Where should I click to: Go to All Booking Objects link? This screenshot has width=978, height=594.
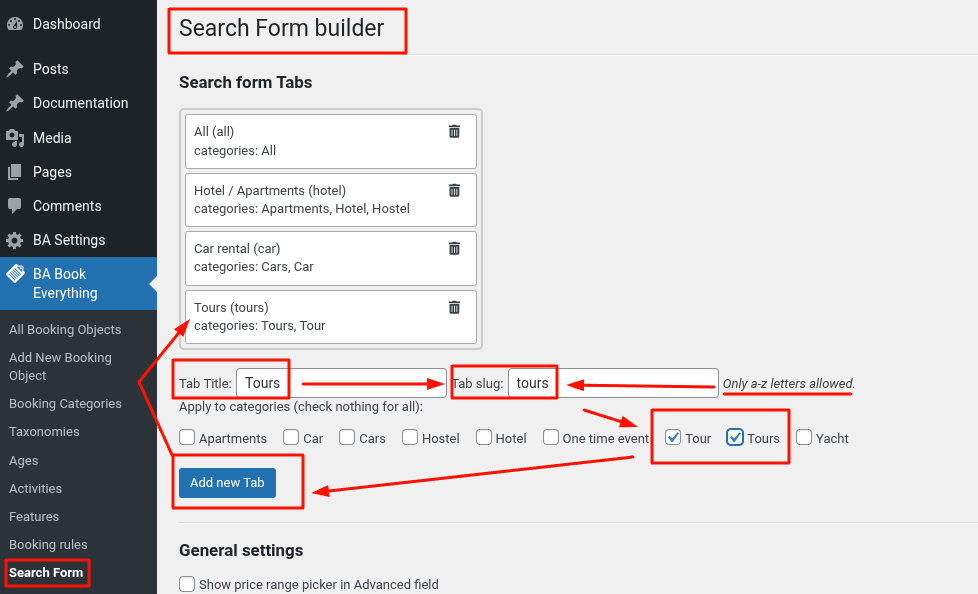point(65,330)
